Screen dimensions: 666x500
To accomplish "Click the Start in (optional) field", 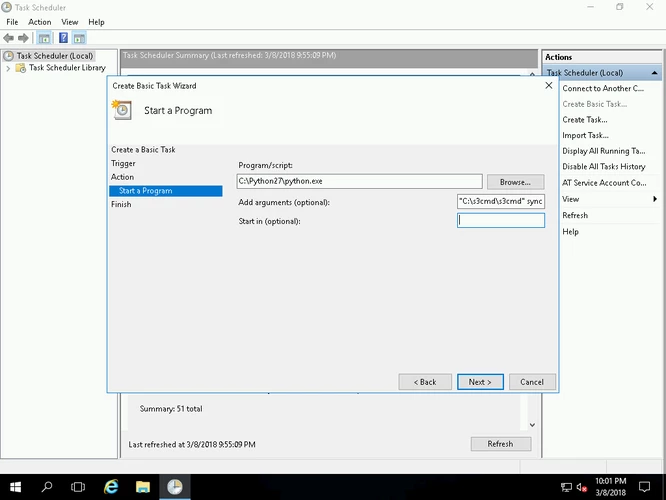I will [501, 220].
